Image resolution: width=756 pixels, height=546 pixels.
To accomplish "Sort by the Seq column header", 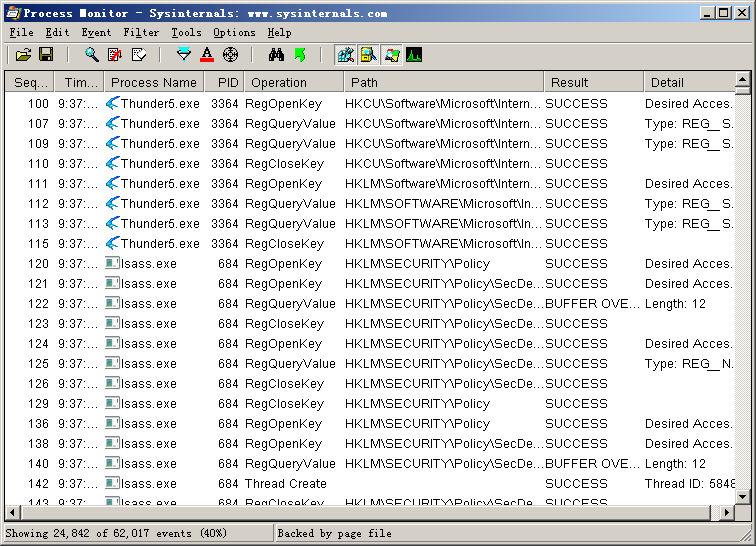I will coord(30,82).
